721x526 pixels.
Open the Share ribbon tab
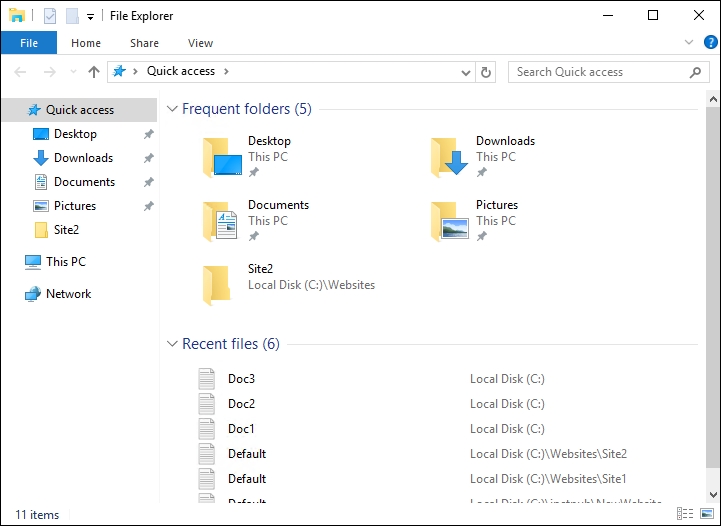pyautogui.click(x=144, y=43)
